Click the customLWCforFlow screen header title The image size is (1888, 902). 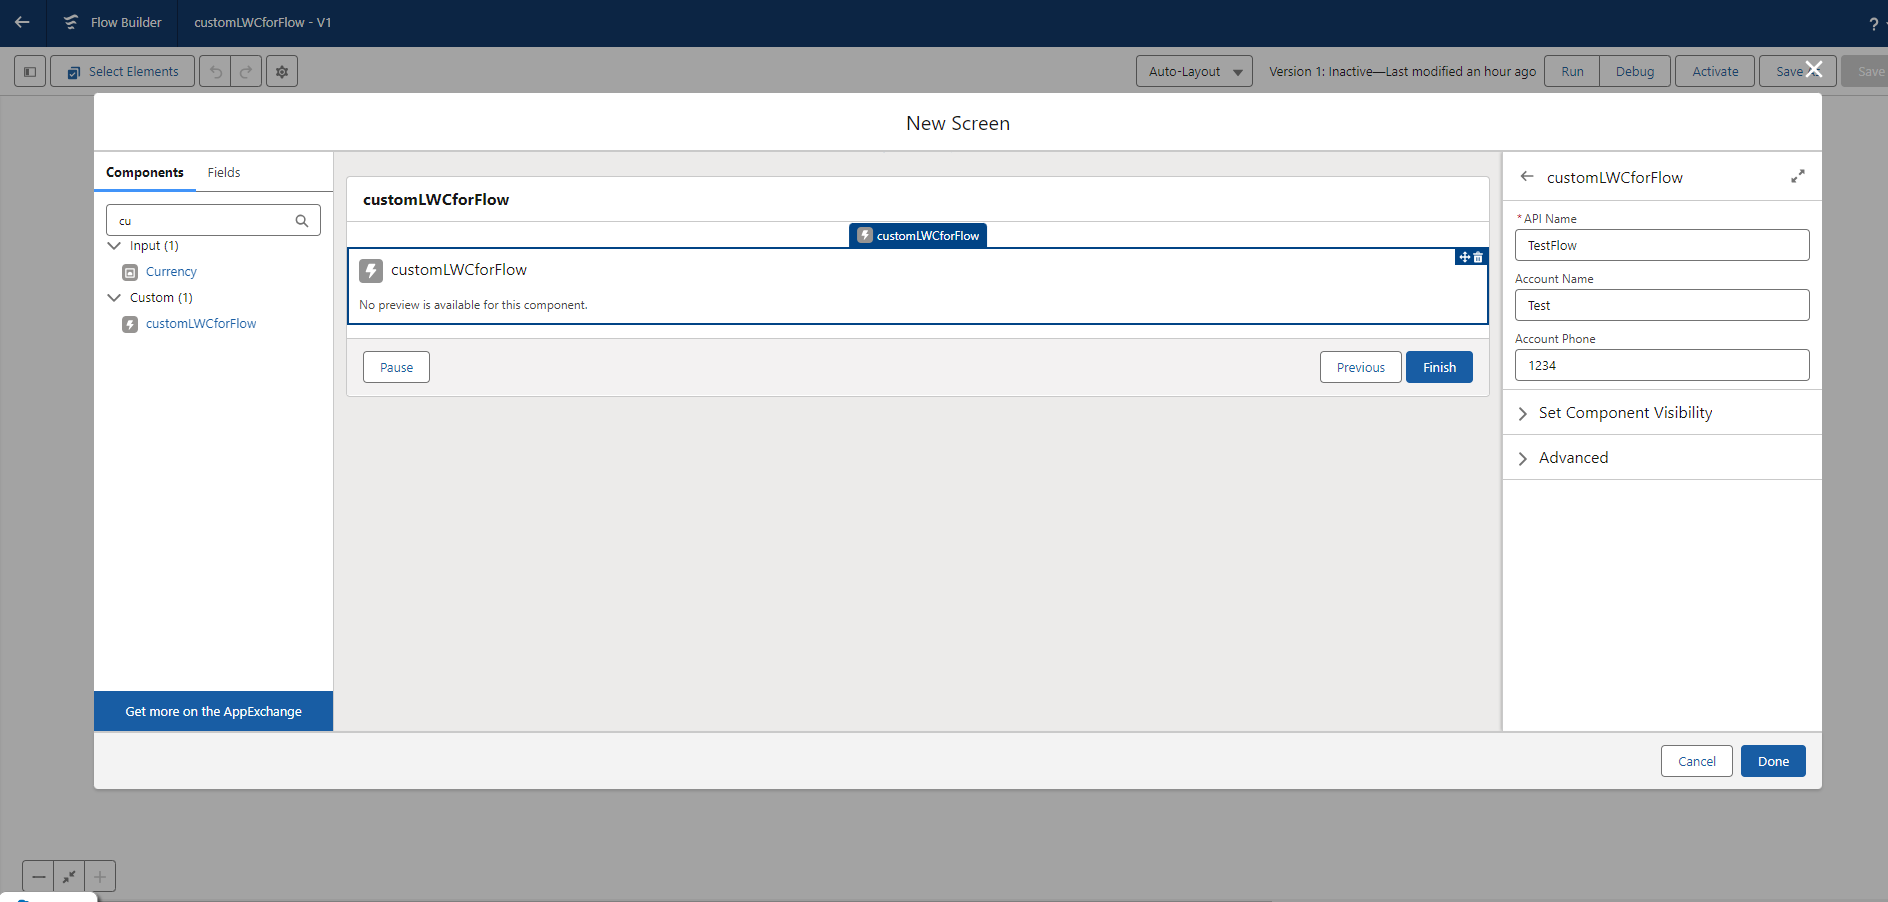436,200
